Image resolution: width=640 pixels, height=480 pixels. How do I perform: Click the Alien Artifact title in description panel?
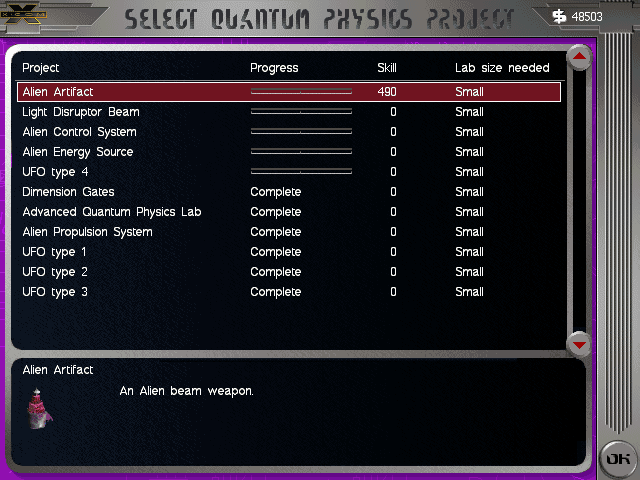click(58, 370)
